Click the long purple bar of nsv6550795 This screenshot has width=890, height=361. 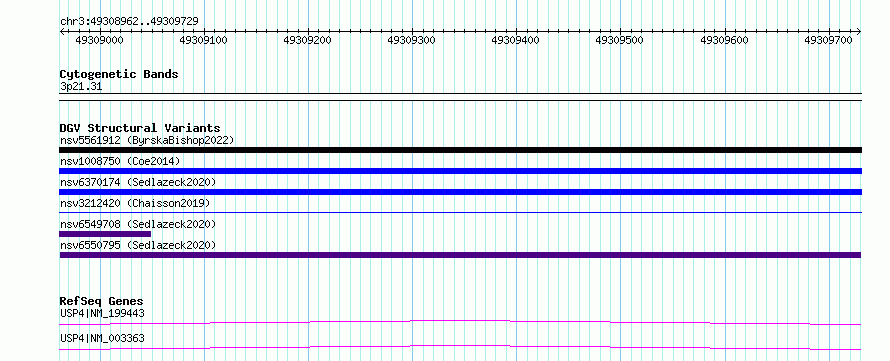[x=460, y=255]
